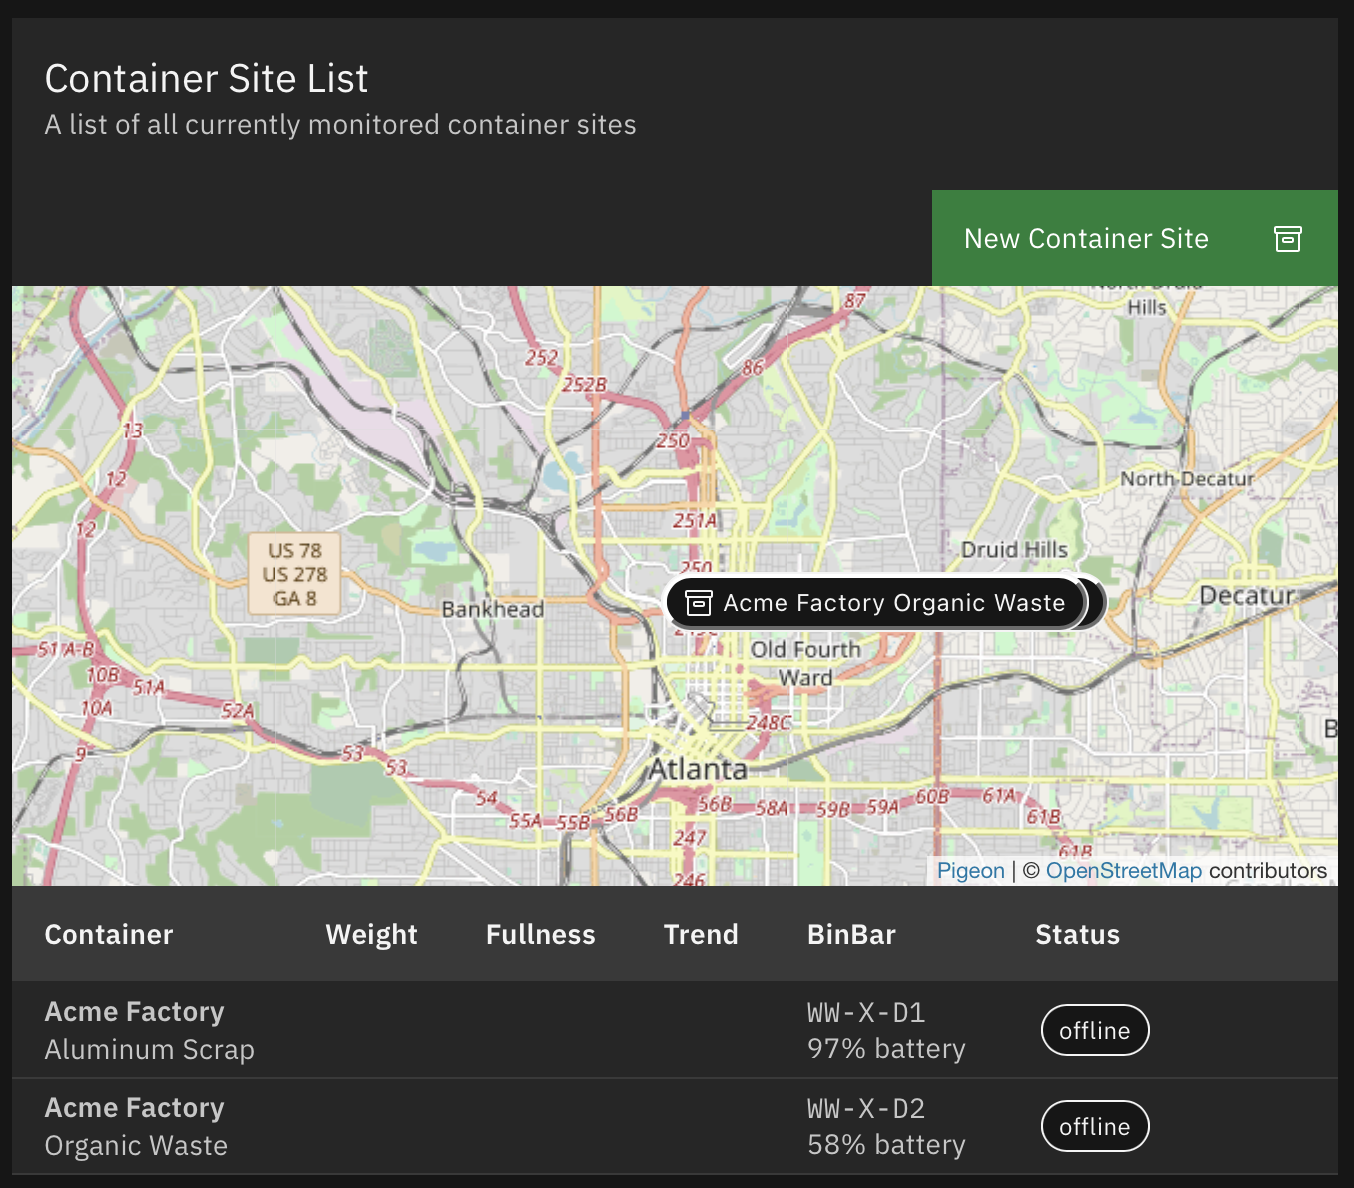Image resolution: width=1354 pixels, height=1188 pixels.
Task: Click the Decatur label on the map
Action: (x=1246, y=595)
